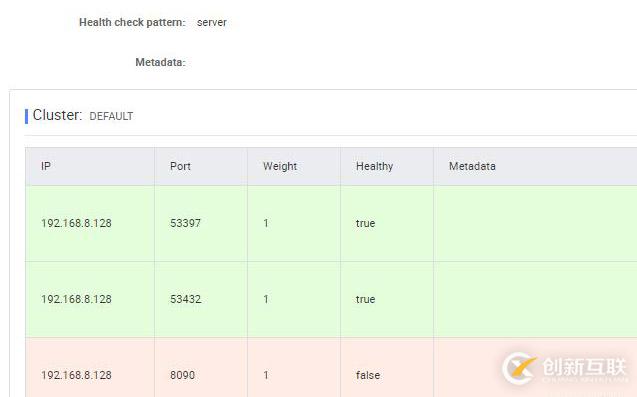Select 'true' in the 53397 row
The height and width of the screenshot is (397, 637).
pyautogui.click(x=366, y=223)
